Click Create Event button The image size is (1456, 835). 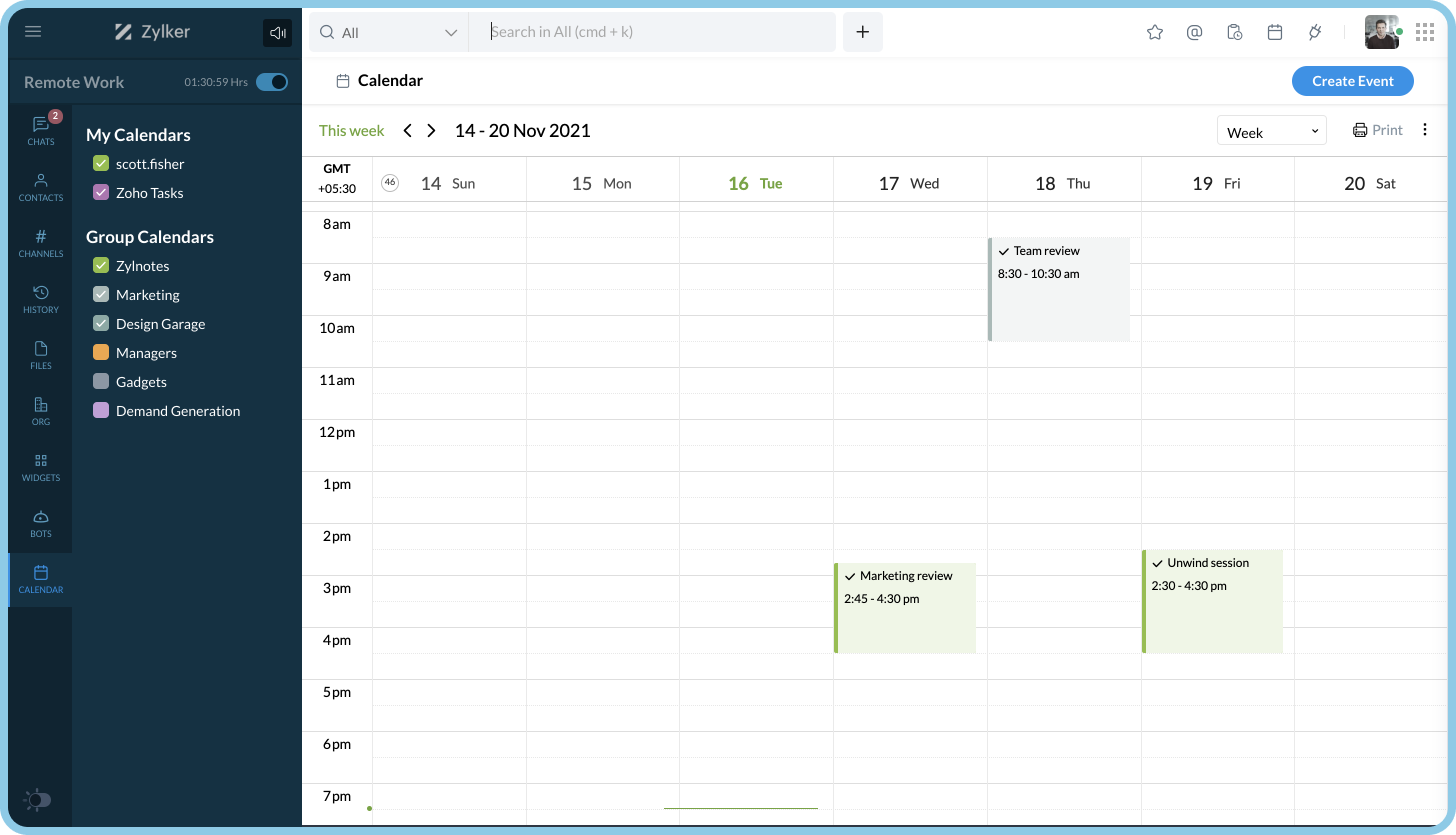tap(1353, 81)
